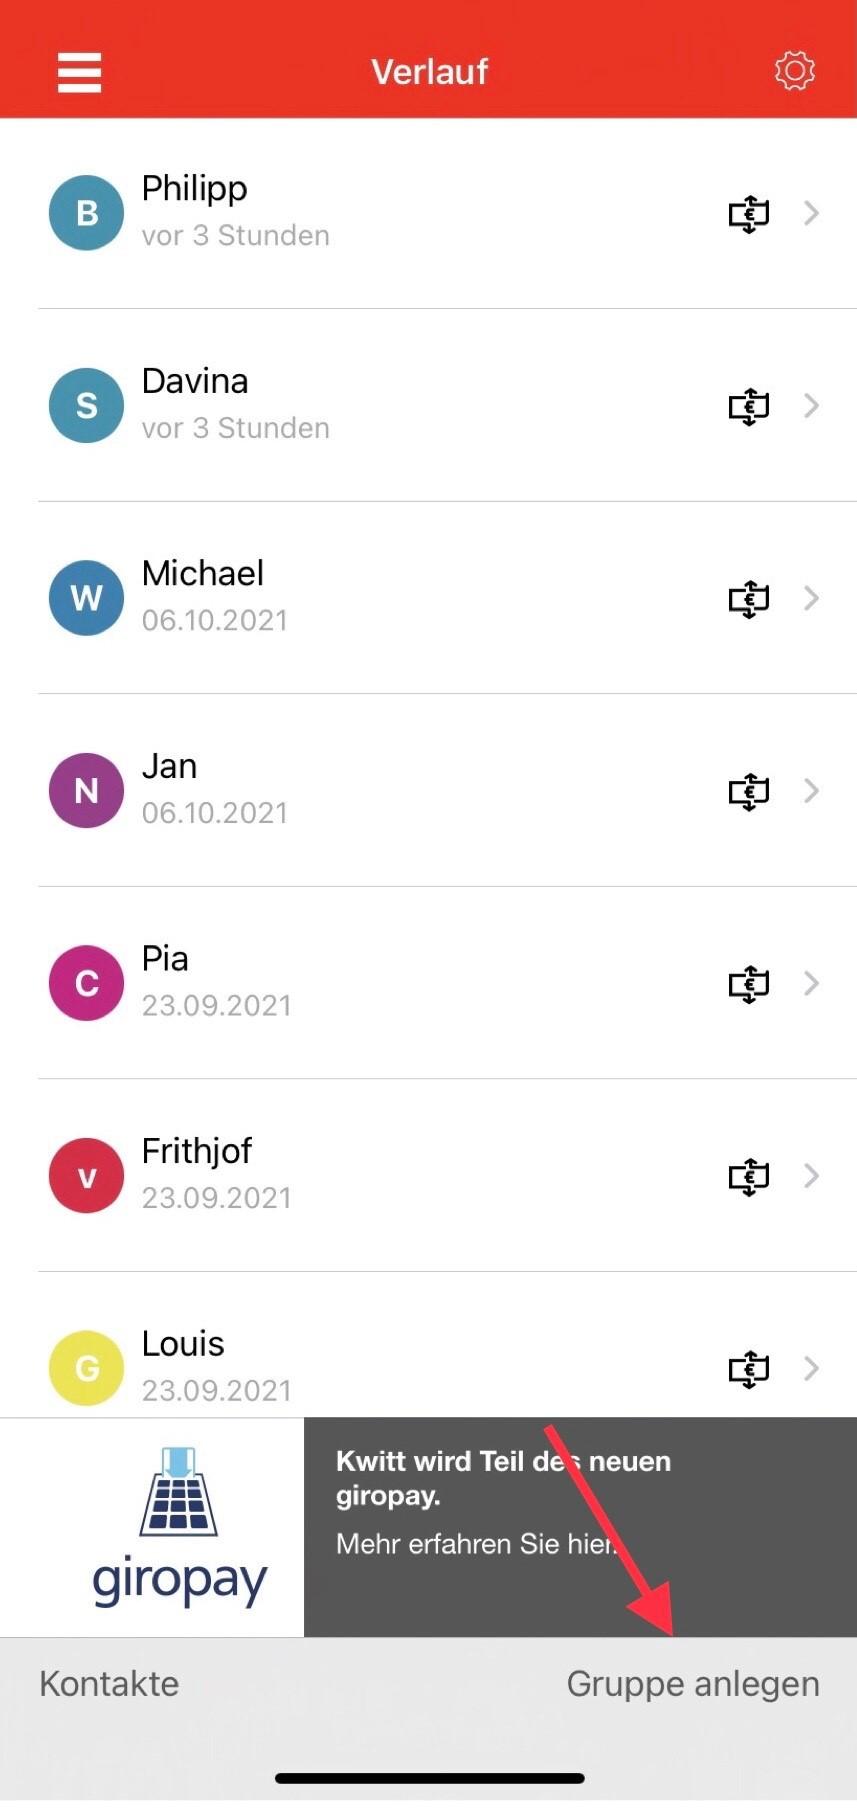Tap money transfer icon for Philipp

748,213
